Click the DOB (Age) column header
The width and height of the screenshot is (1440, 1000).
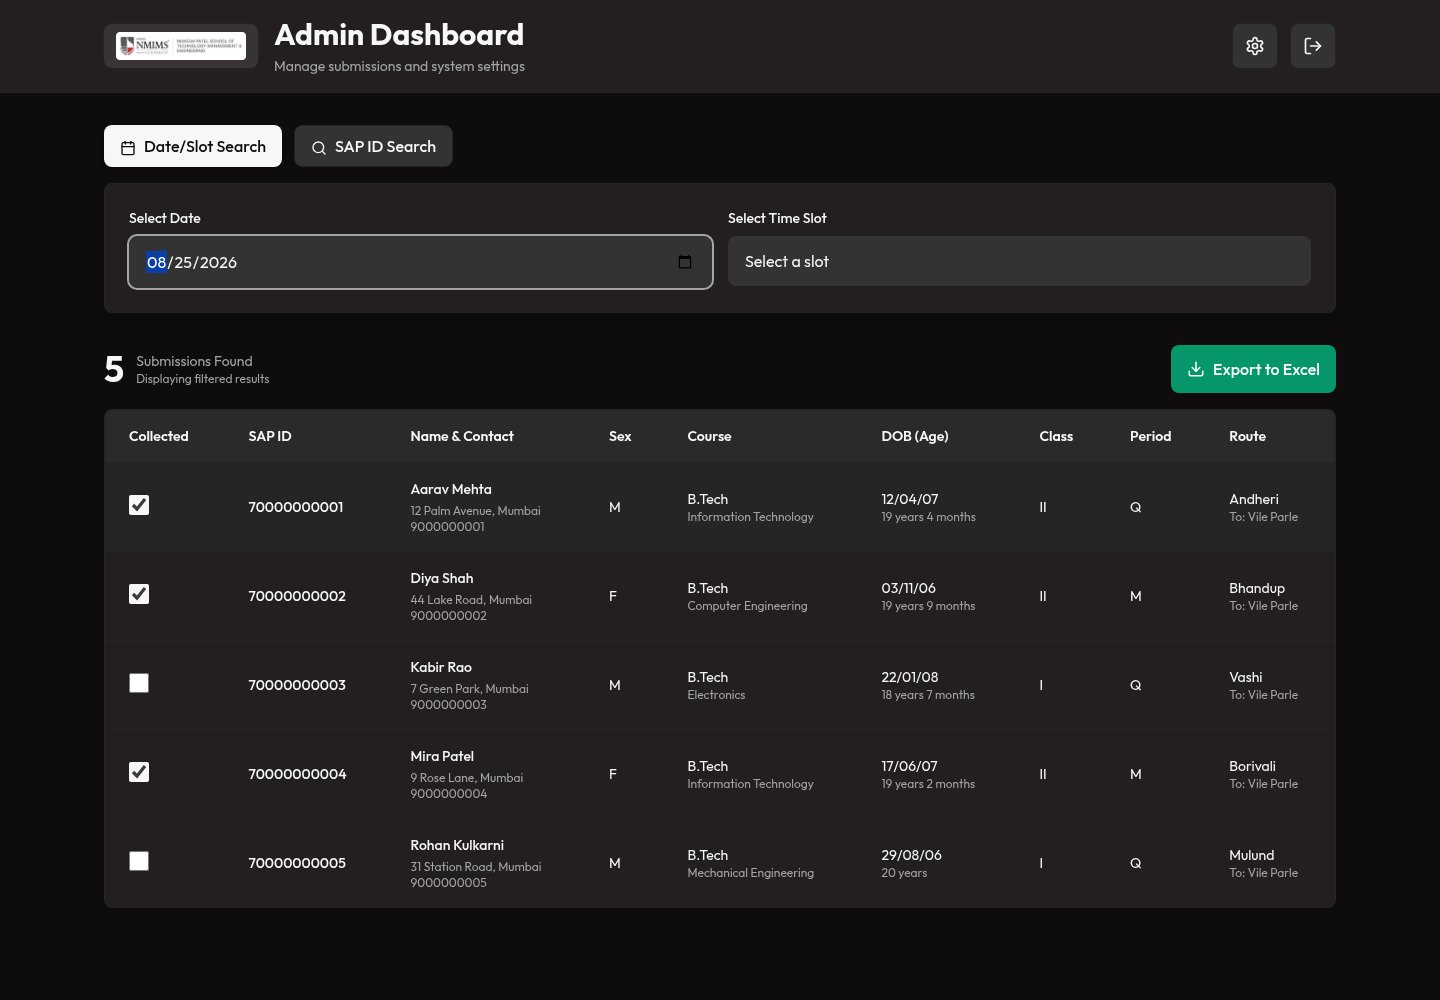click(915, 436)
